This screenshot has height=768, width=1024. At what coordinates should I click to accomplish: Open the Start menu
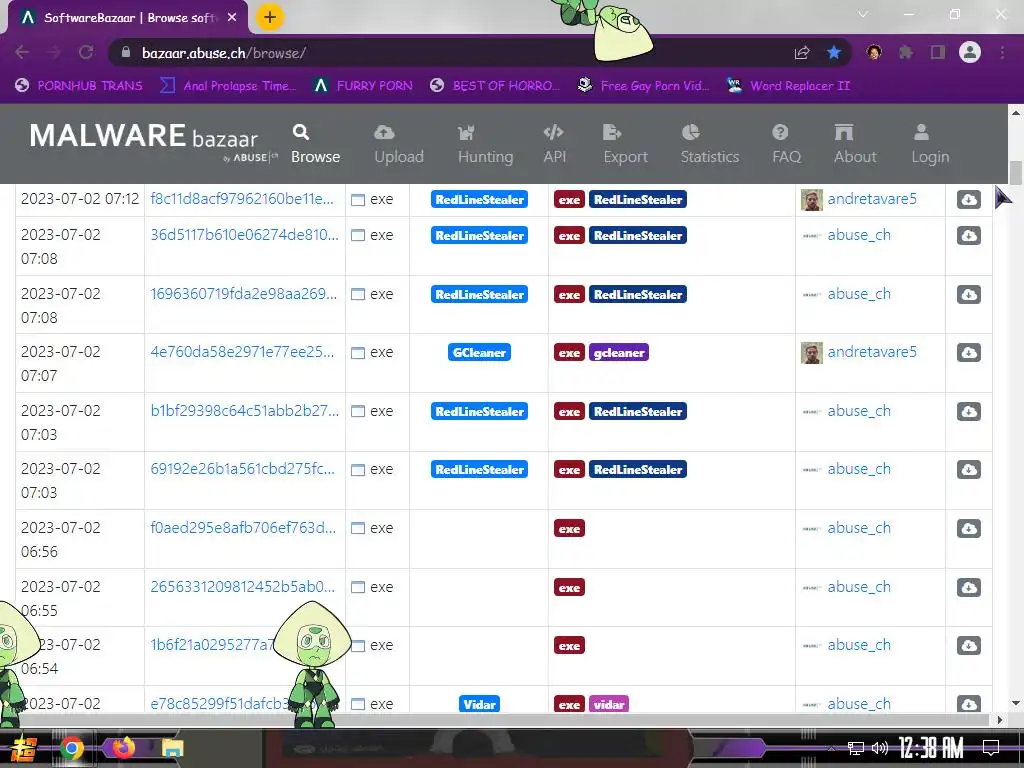[x=24, y=748]
